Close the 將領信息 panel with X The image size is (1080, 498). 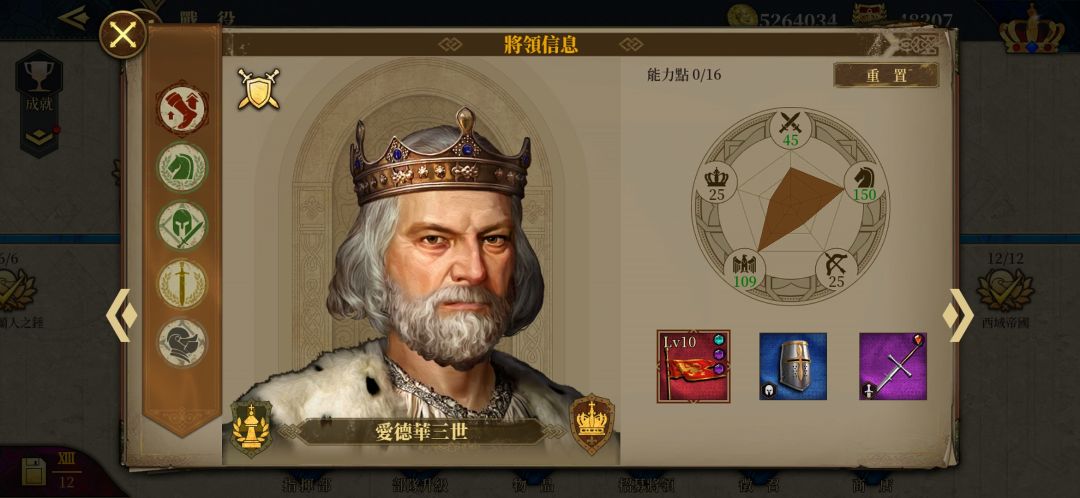(123, 35)
